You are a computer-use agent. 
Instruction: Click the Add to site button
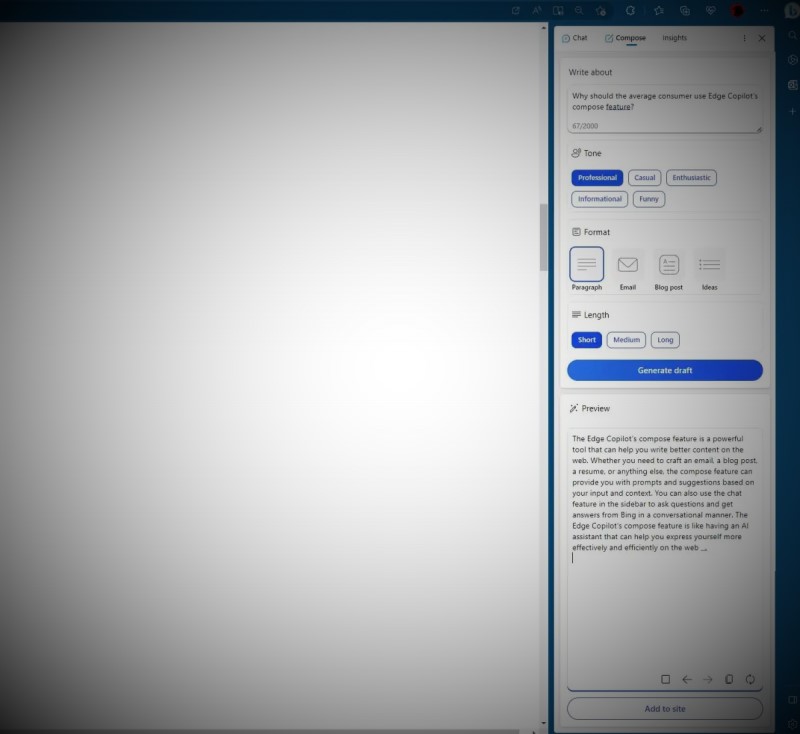665,708
